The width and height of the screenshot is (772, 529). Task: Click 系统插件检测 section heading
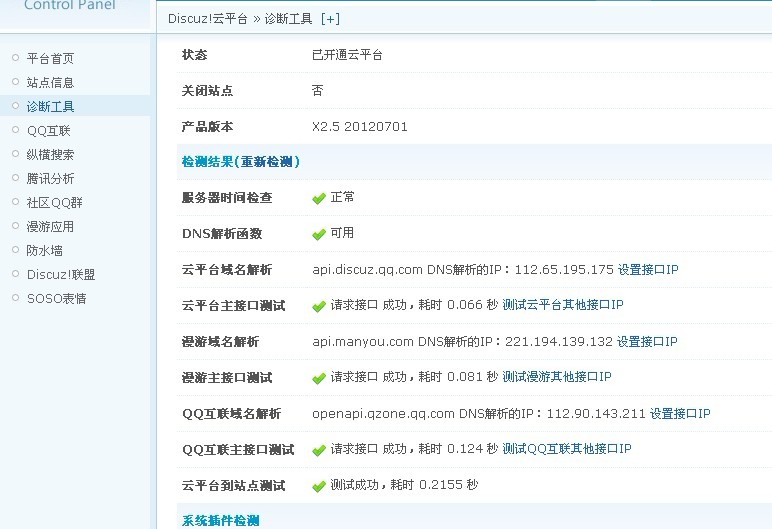(x=221, y=521)
